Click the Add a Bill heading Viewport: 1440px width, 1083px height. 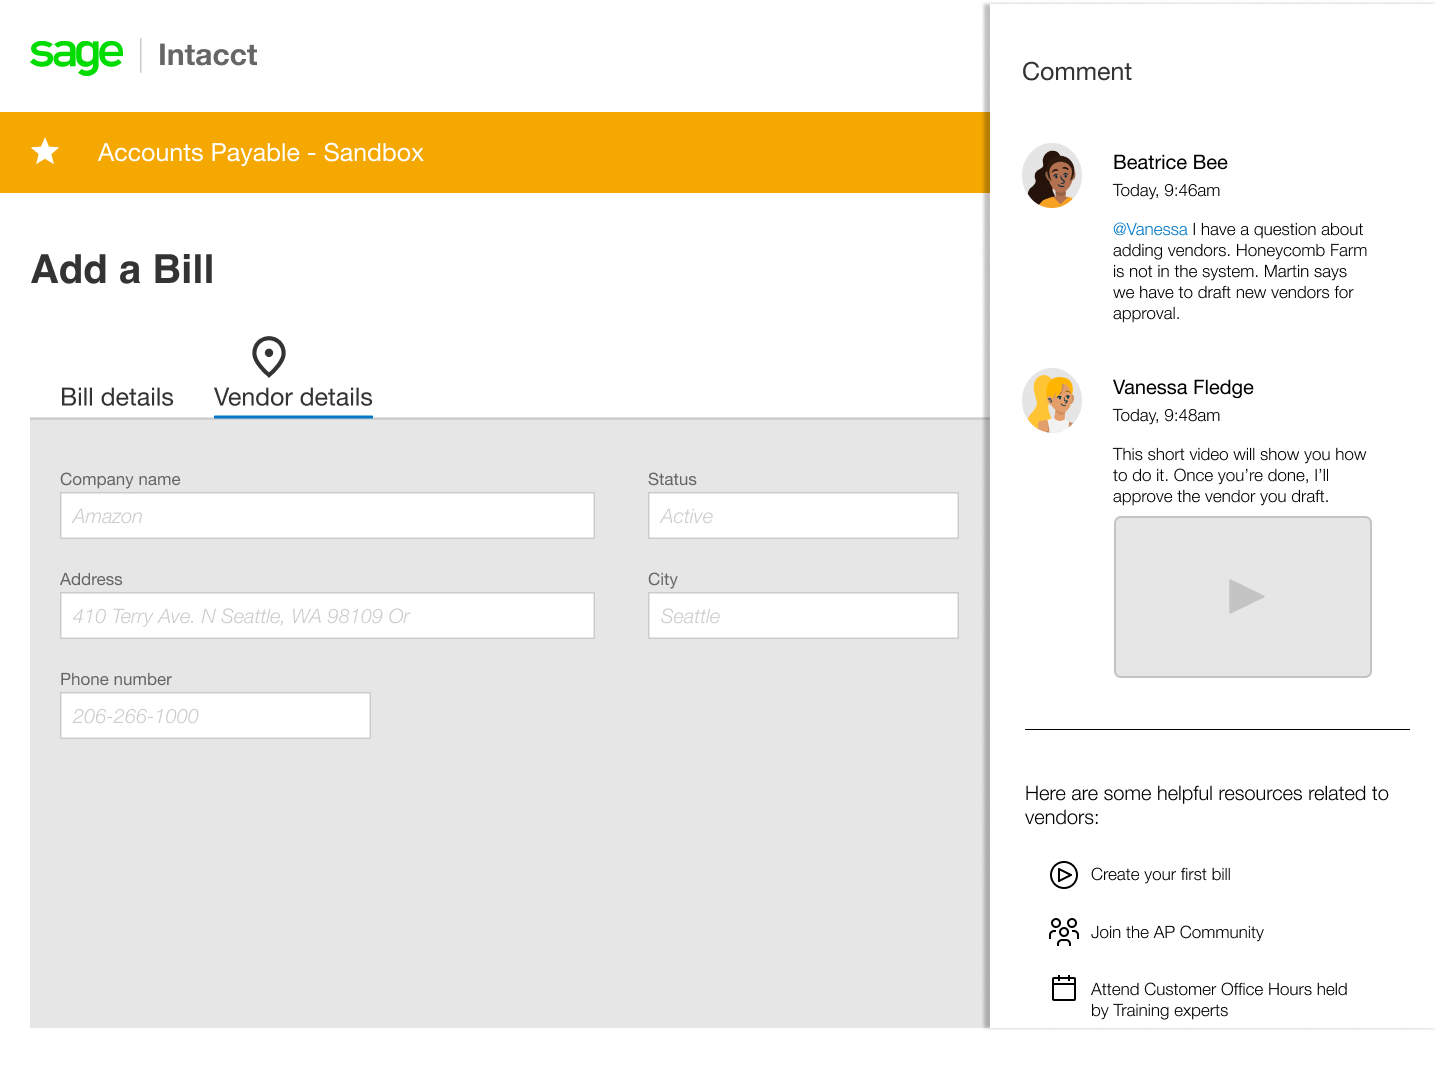point(123,269)
